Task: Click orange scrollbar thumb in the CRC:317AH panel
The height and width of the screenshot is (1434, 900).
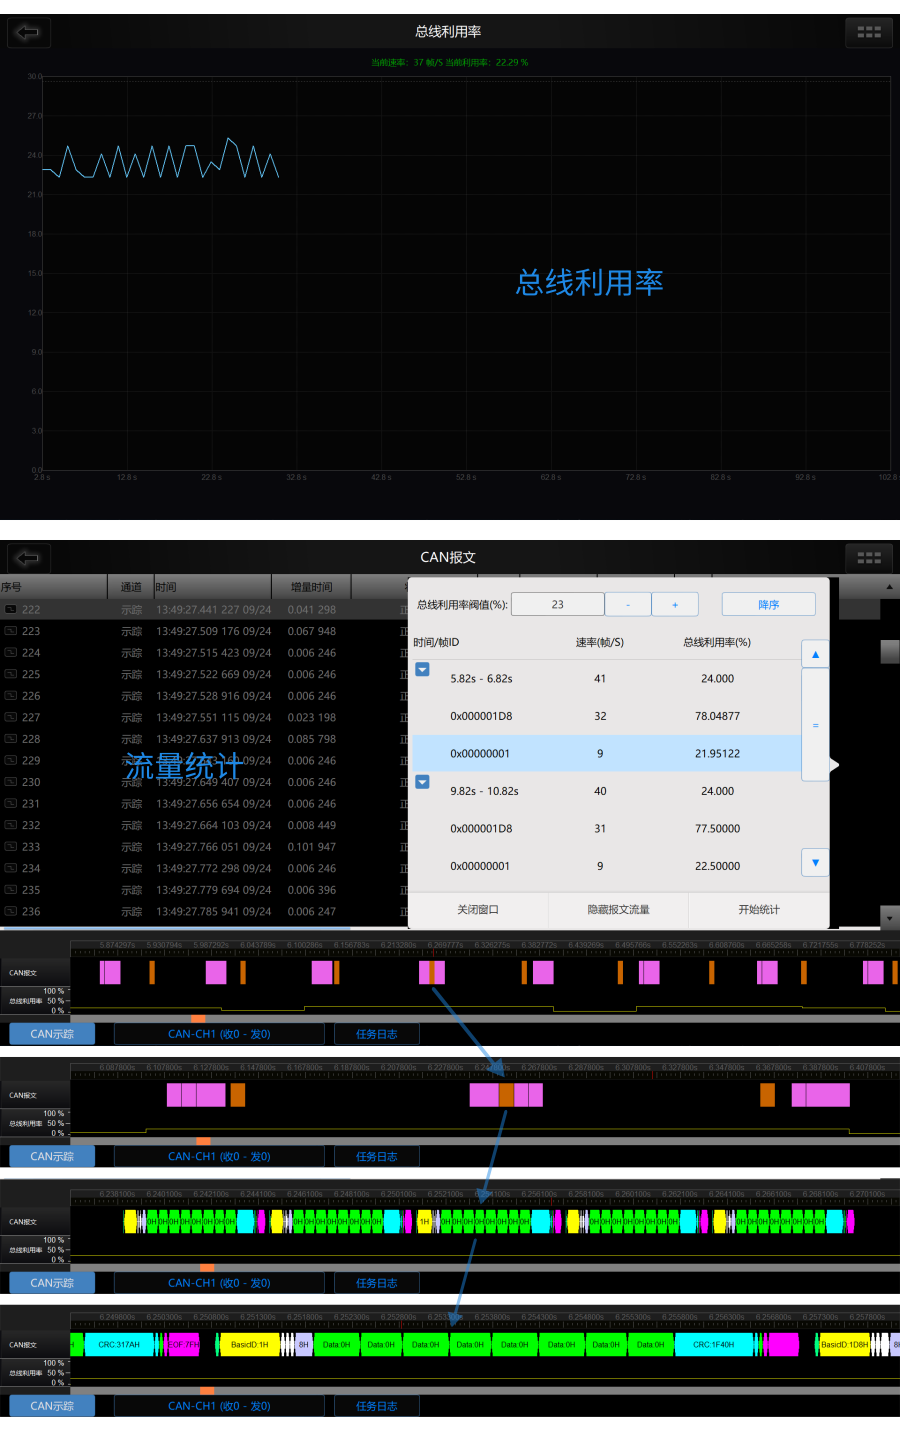Action: coord(207,1391)
